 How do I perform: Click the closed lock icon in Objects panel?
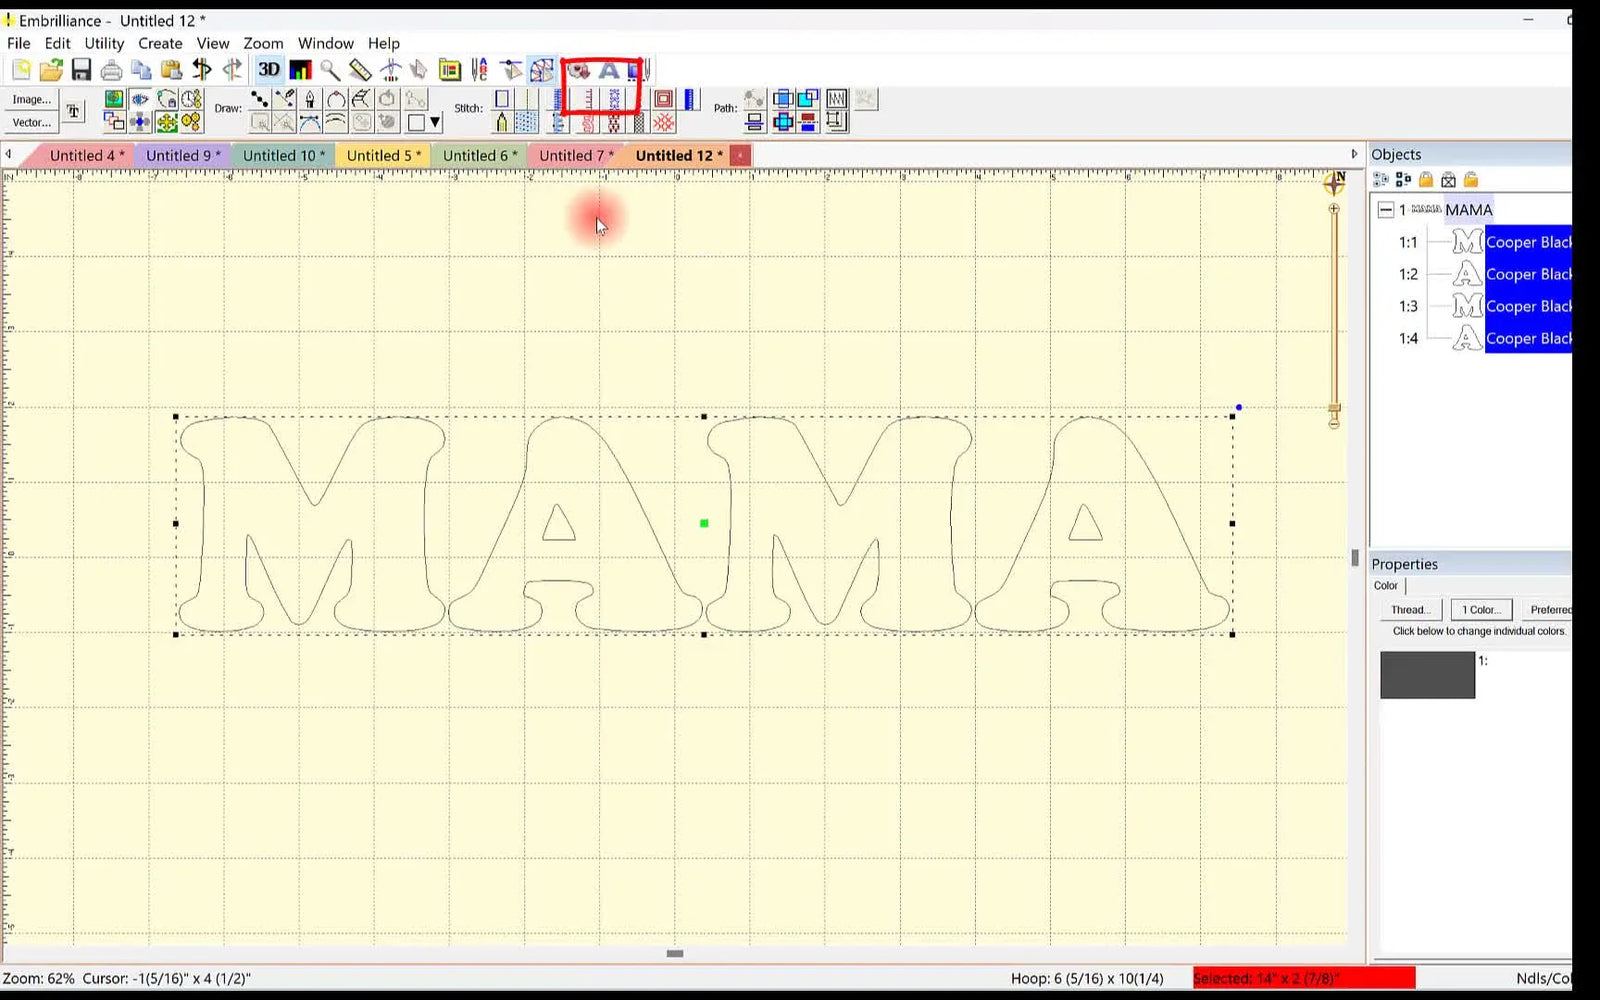1426,179
